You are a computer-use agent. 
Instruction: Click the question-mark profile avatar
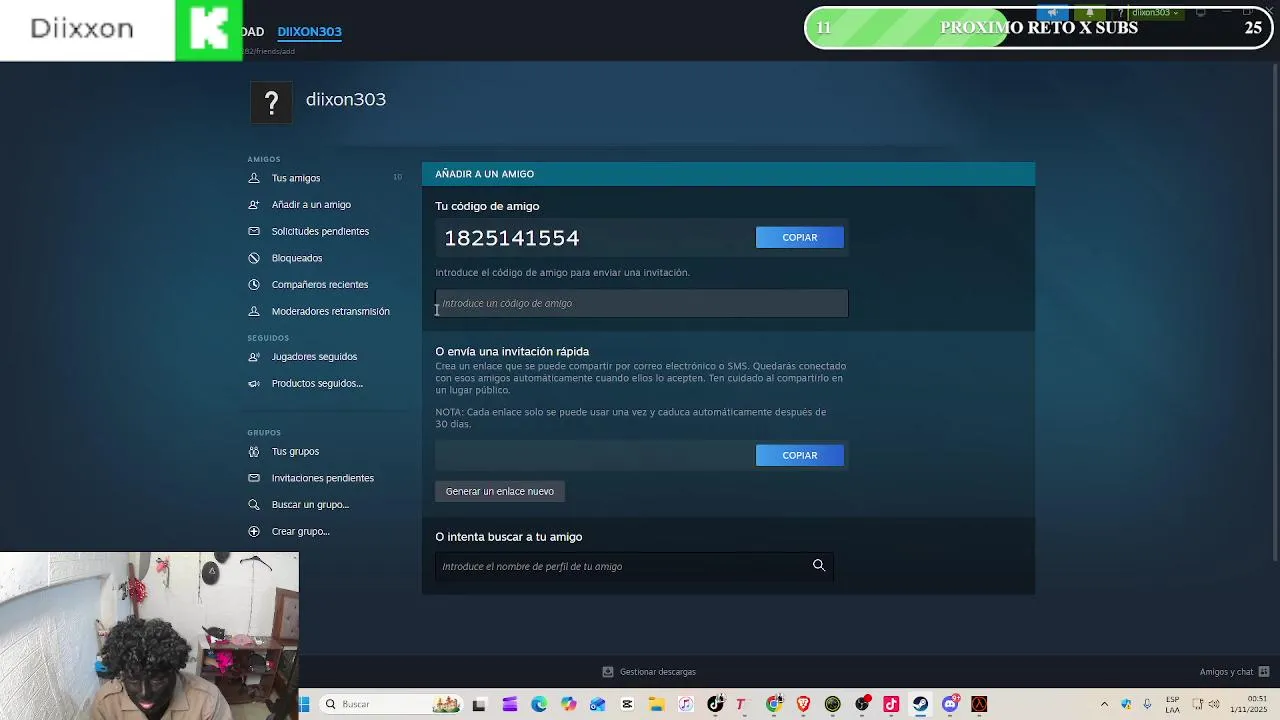coord(271,102)
